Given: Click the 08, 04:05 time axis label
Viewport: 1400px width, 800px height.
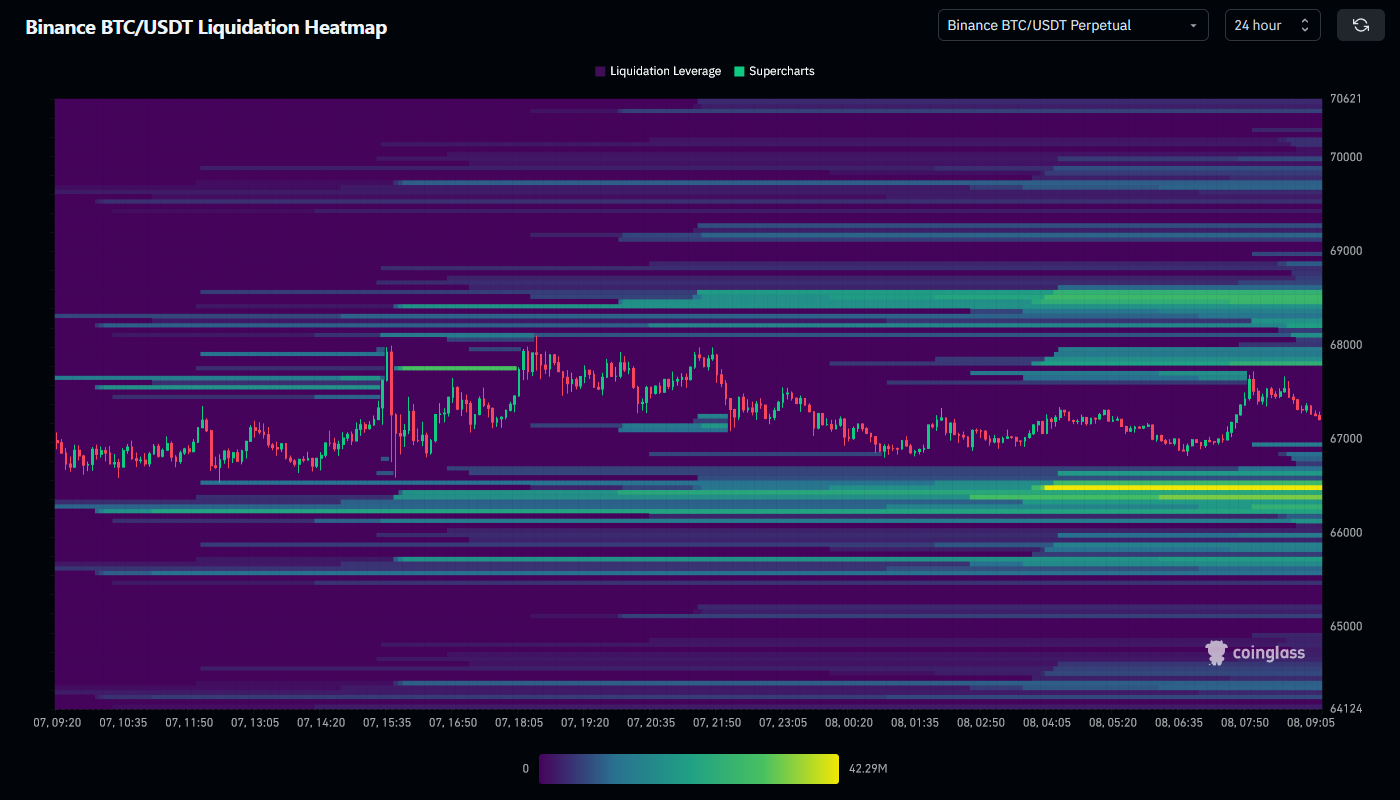Looking at the screenshot, I should point(1045,722).
